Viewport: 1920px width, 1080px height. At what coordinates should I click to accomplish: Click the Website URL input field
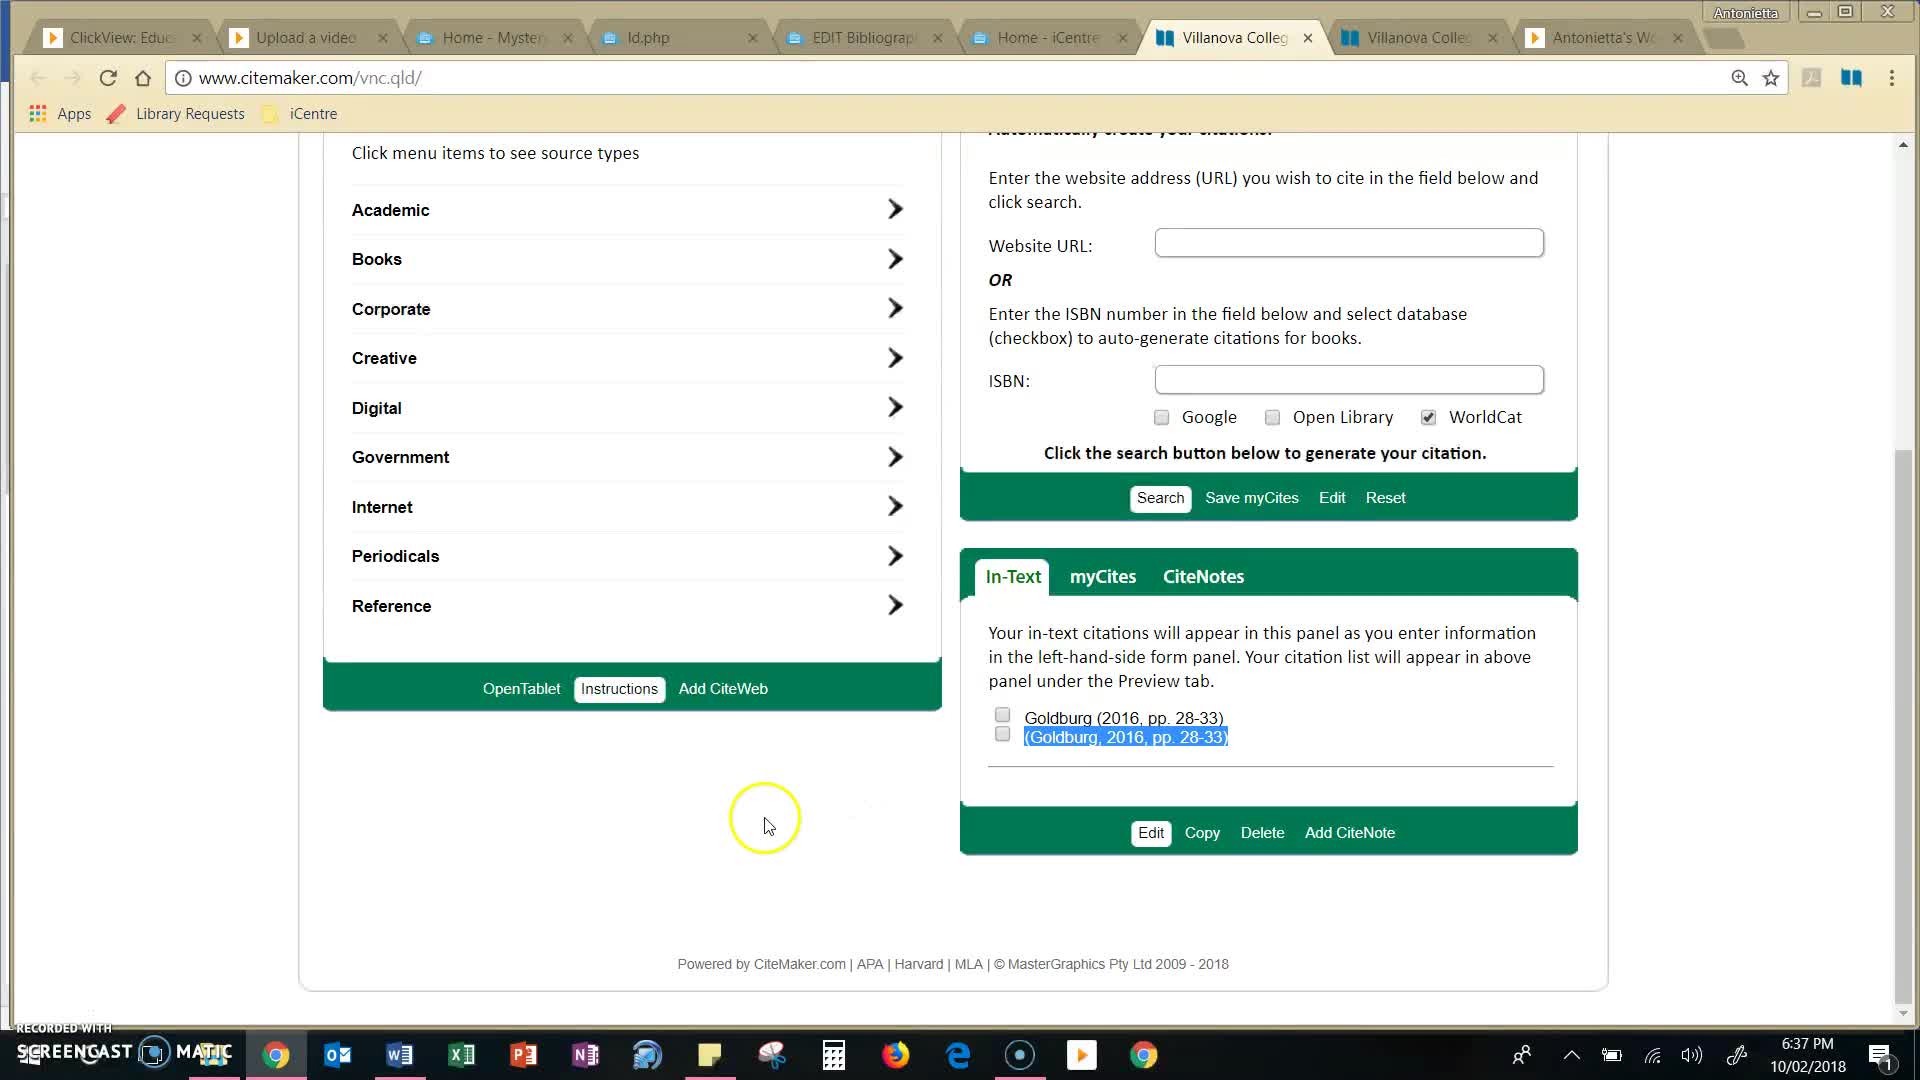(1348, 243)
